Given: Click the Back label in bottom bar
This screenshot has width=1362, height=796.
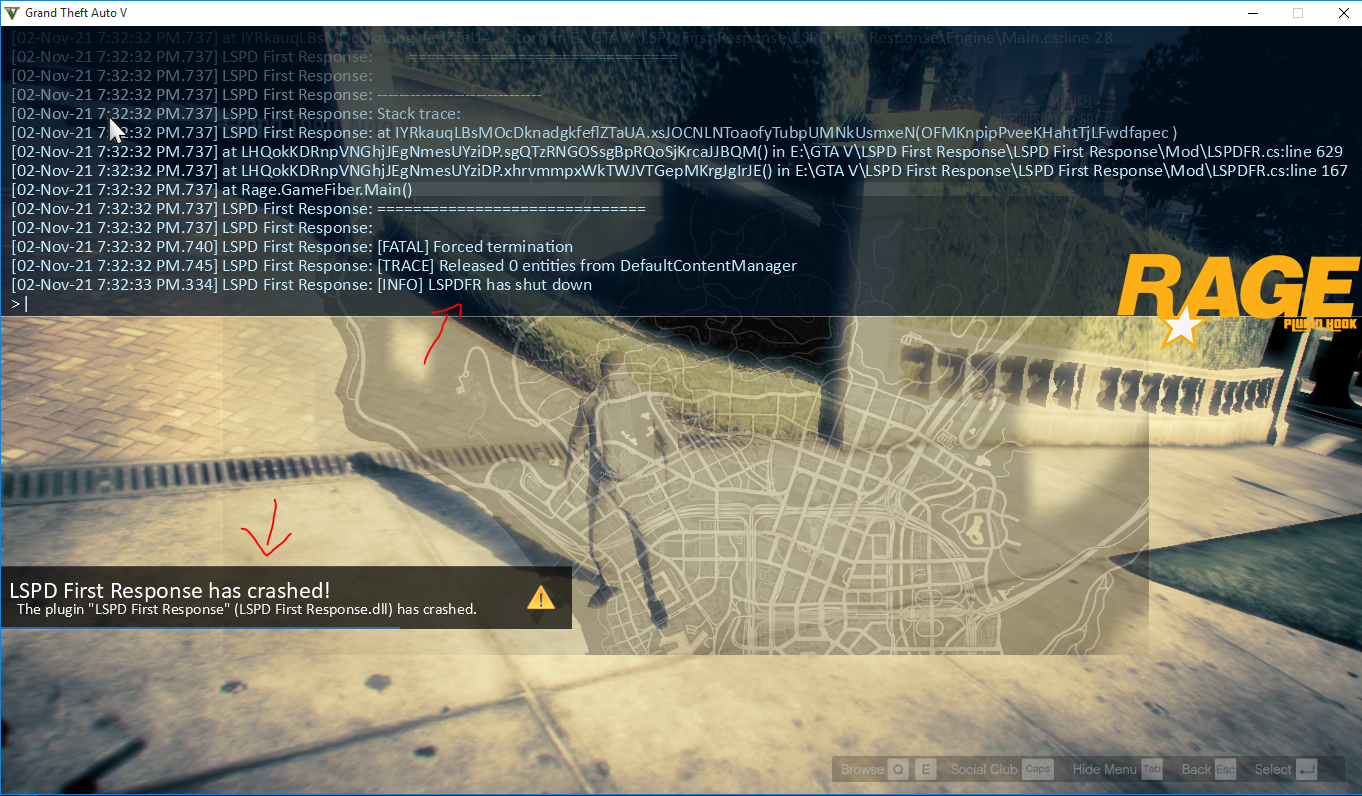Looking at the screenshot, I should click(x=1196, y=769).
